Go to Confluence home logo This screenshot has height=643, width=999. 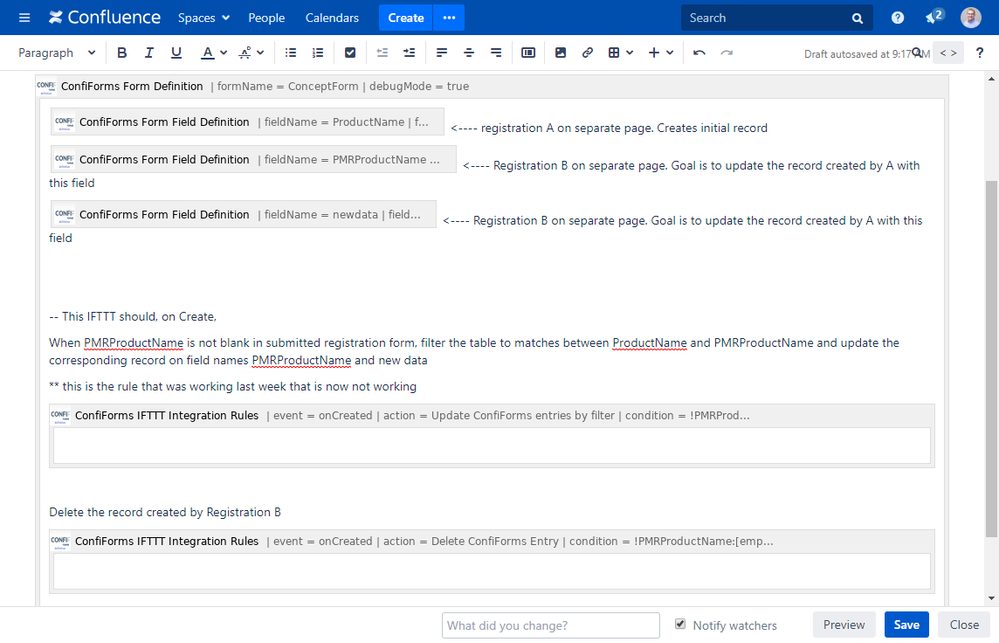104,18
